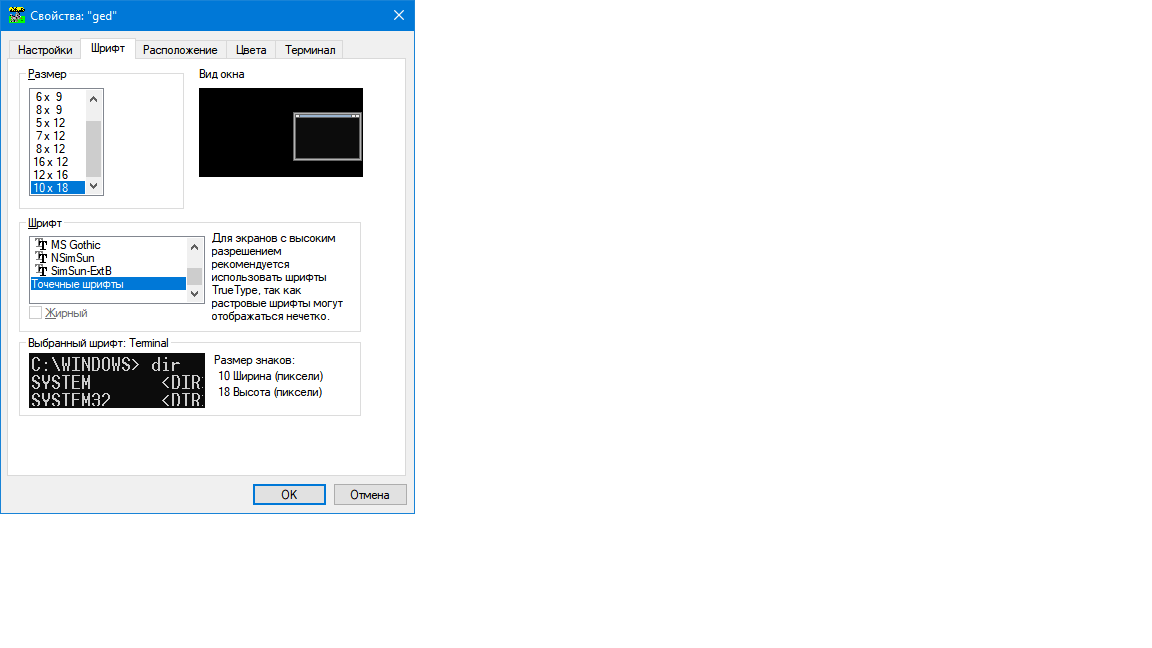The width and height of the screenshot is (1152, 648).
Task: Select the NSimSun font
Action: pyautogui.click(x=108, y=258)
